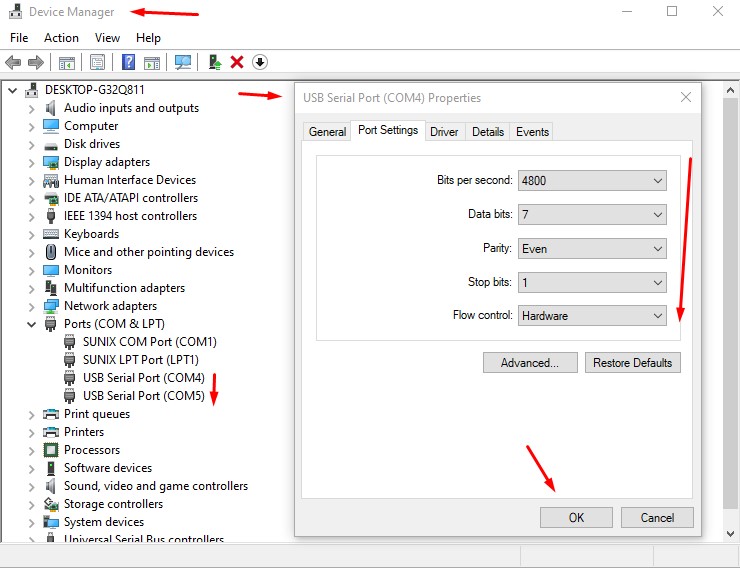
Task: Expand the Software devices category
Action: coord(32,468)
